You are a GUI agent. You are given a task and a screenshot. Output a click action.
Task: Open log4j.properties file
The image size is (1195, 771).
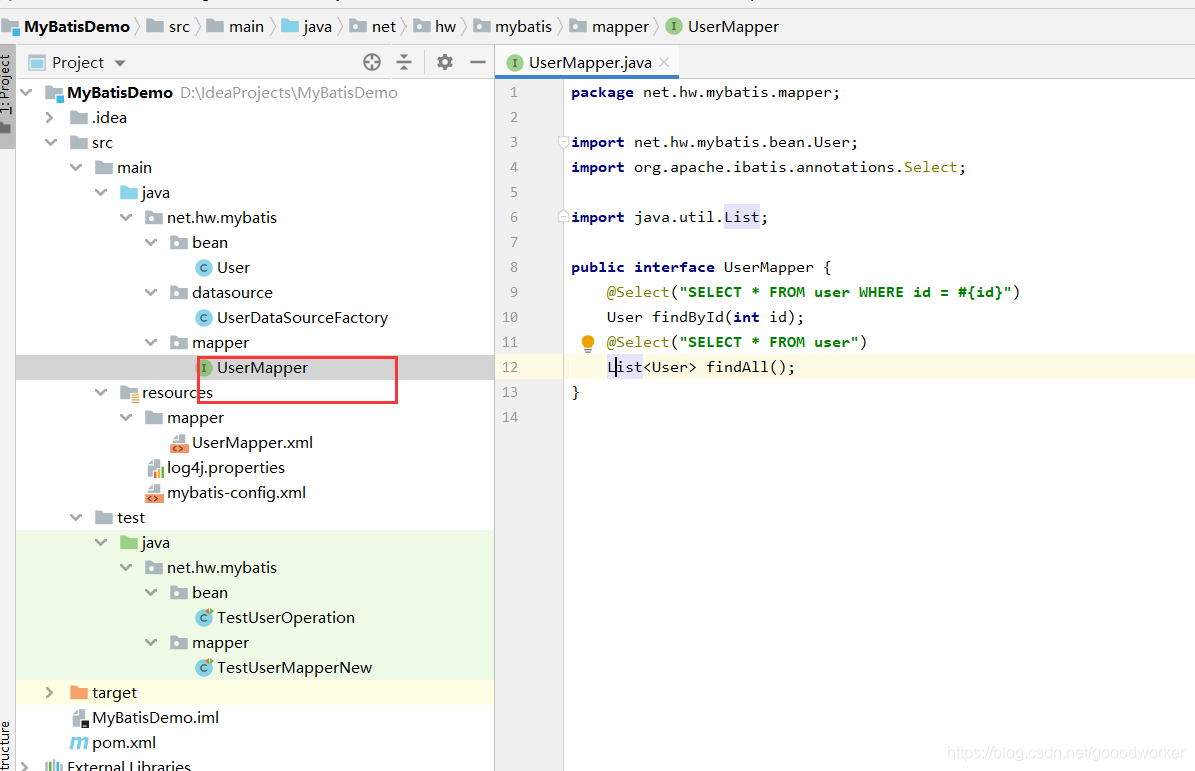[226, 468]
